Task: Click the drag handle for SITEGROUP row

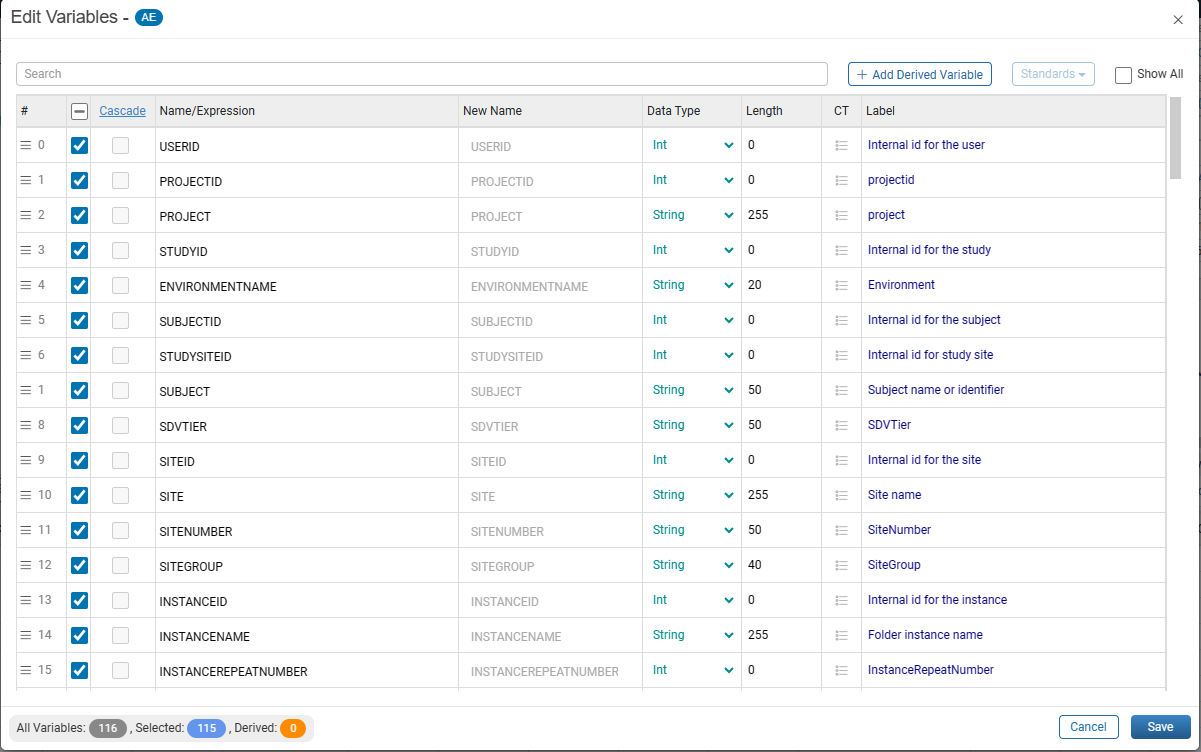Action: pyautogui.click(x=26, y=565)
